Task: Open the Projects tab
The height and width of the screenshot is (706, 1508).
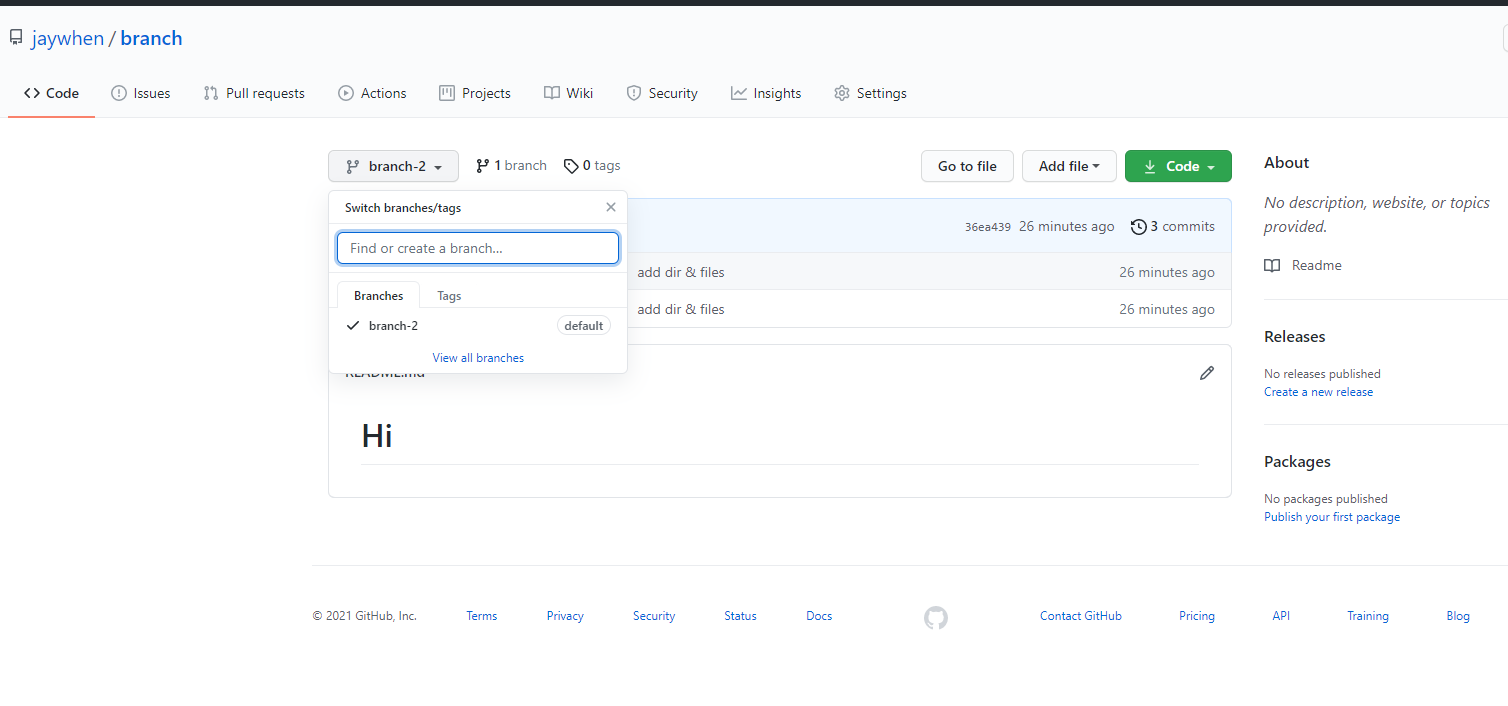Action: [x=475, y=93]
